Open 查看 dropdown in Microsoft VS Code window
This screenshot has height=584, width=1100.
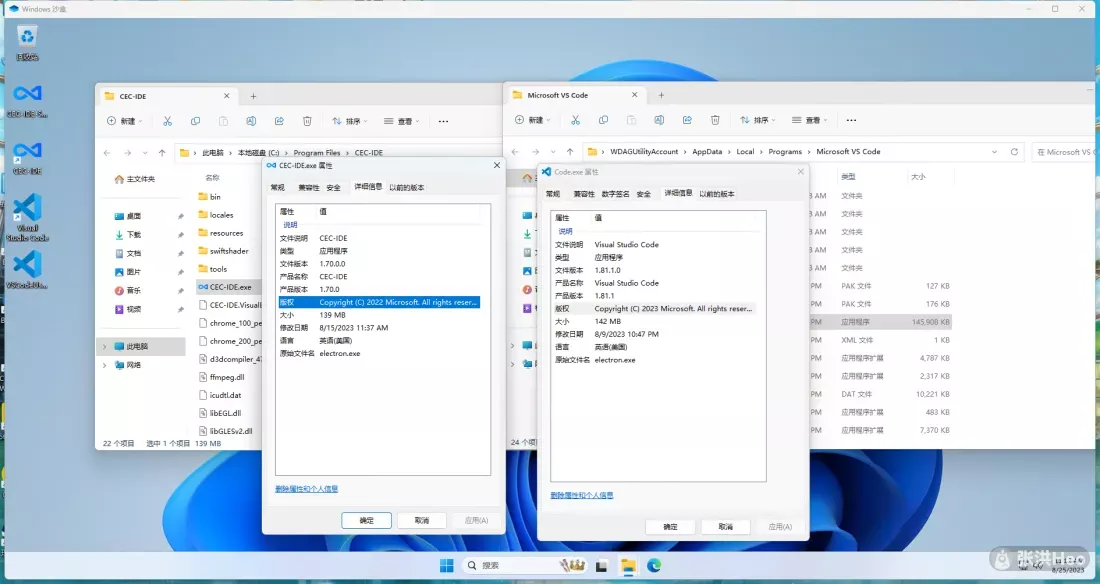pos(810,120)
